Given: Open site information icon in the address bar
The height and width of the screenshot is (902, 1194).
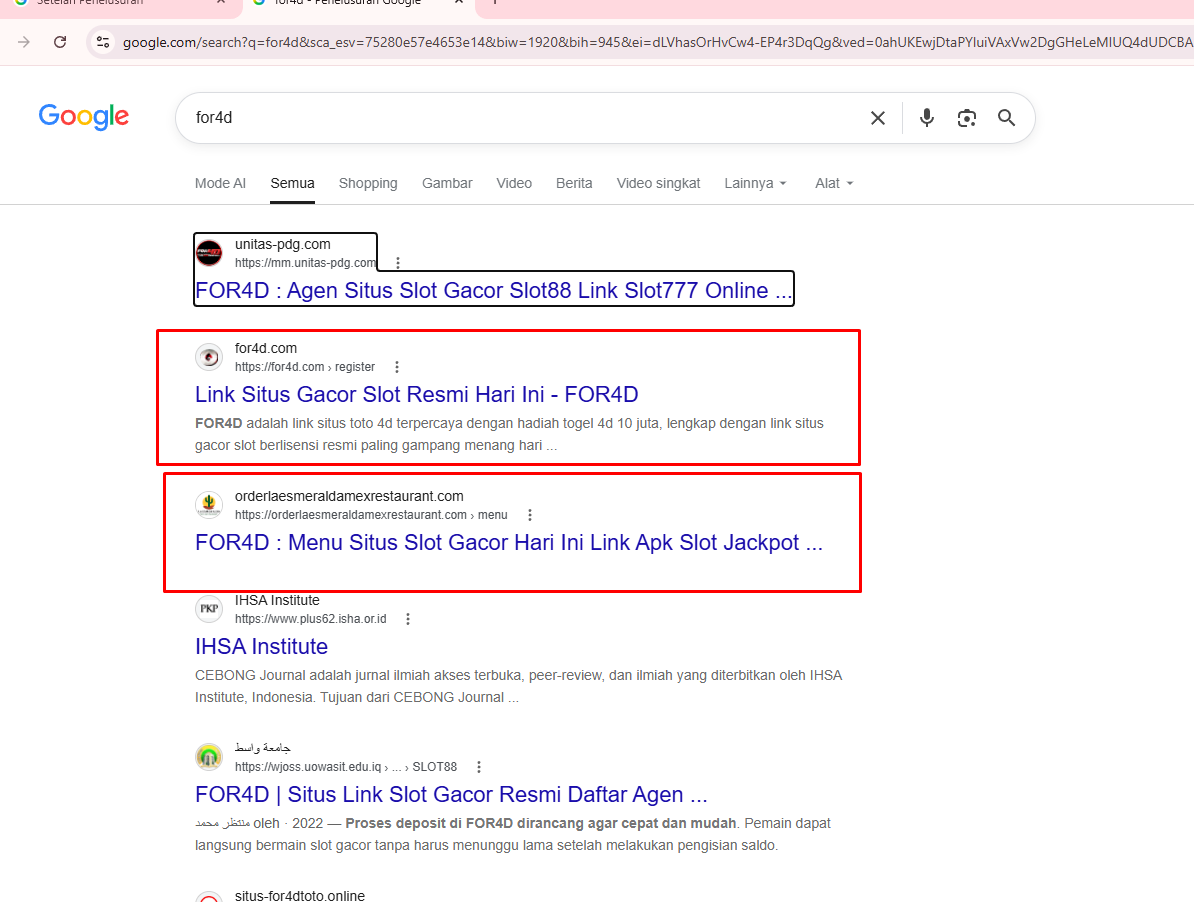Looking at the screenshot, I should tap(103, 42).
